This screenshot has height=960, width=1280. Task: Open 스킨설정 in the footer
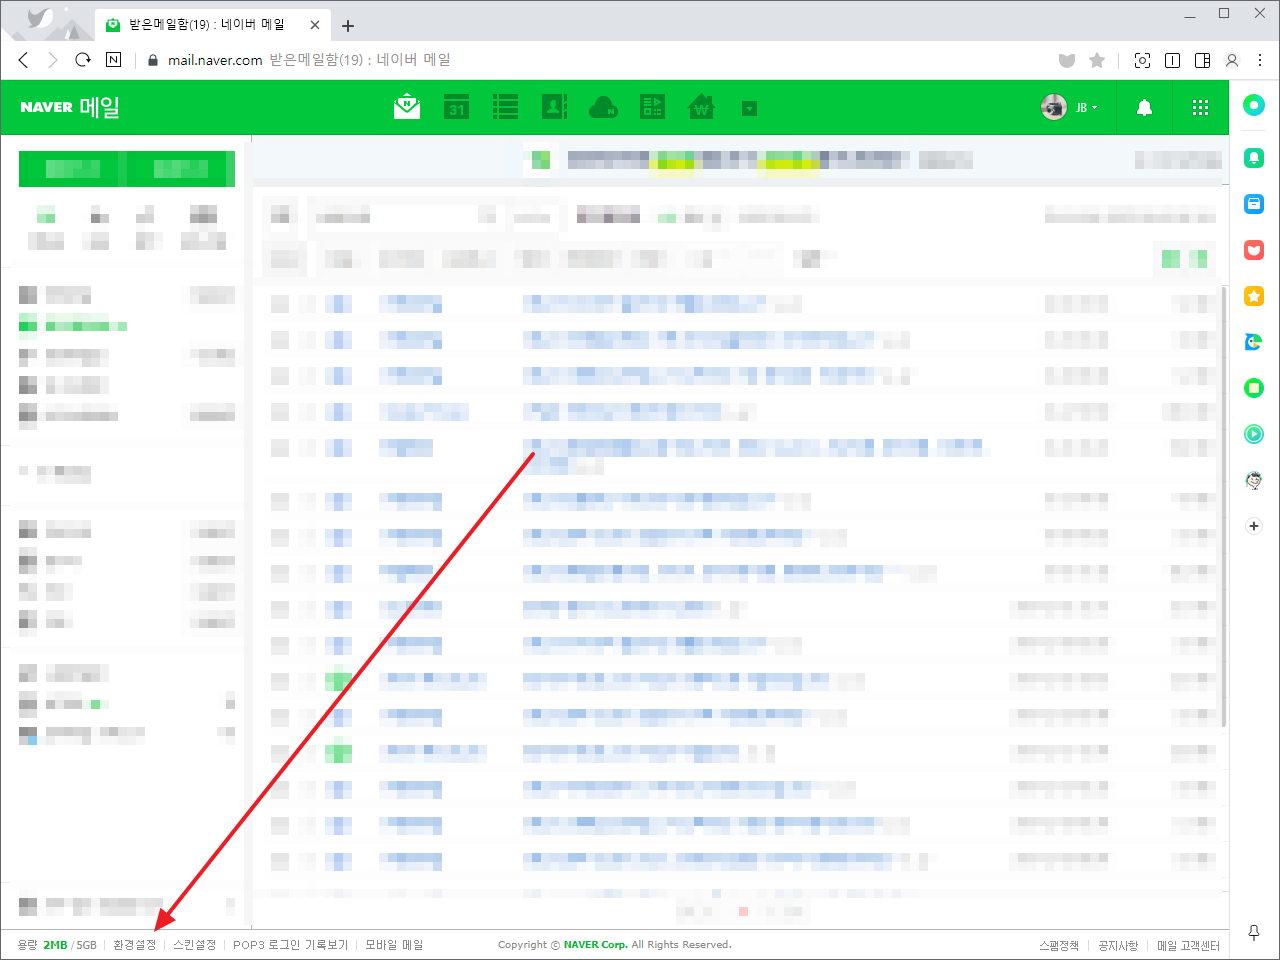[x=194, y=945]
